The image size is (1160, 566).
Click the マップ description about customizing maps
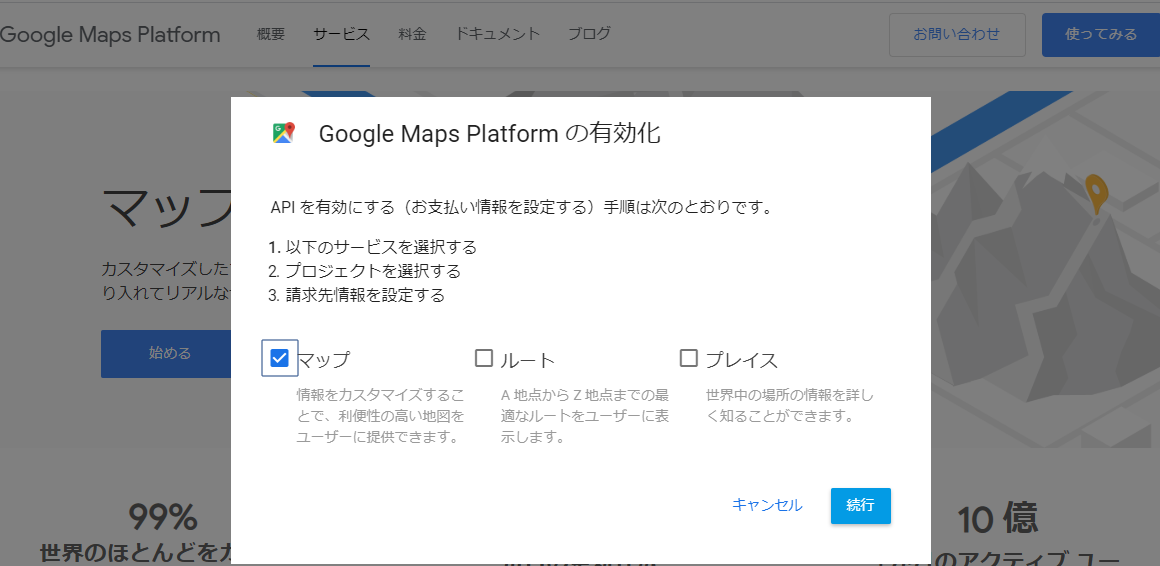[x=382, y=415]
